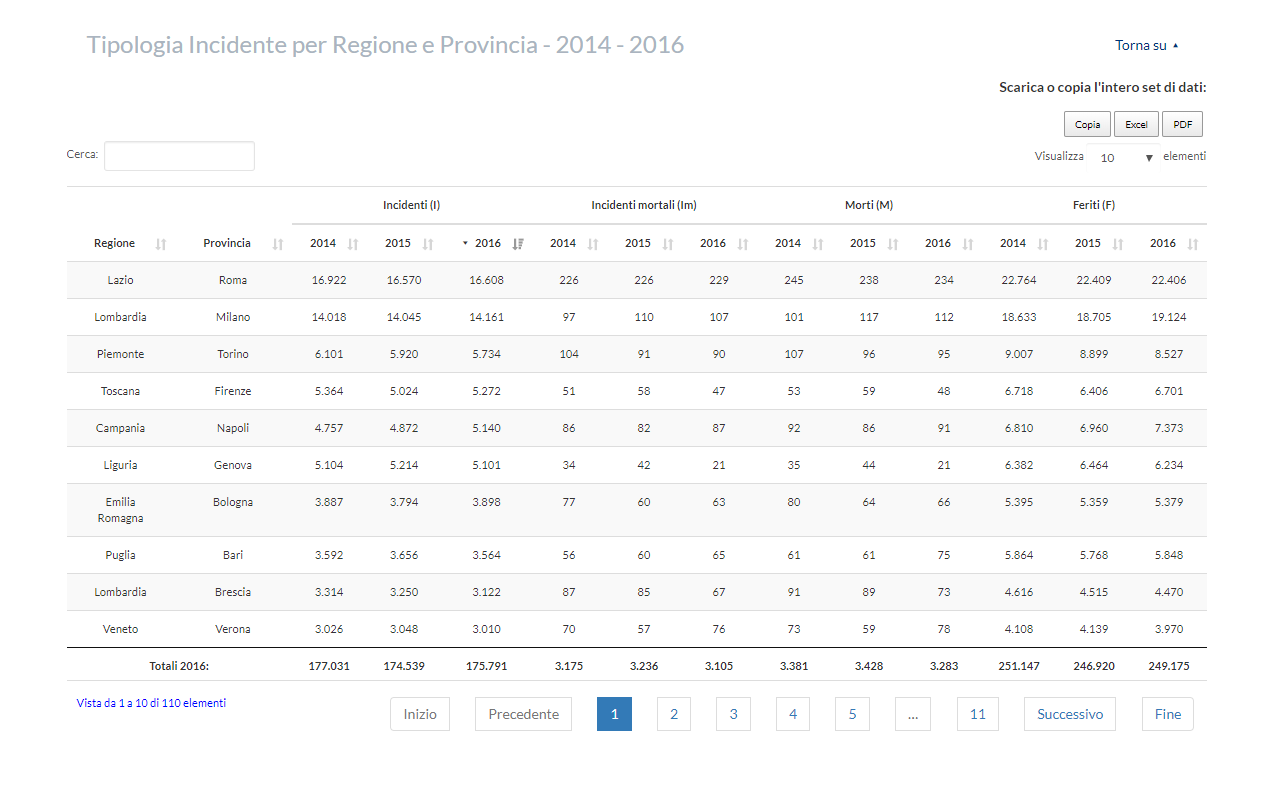Jump to page 11 of results
1270x789 pixels.
pos(978,714)
